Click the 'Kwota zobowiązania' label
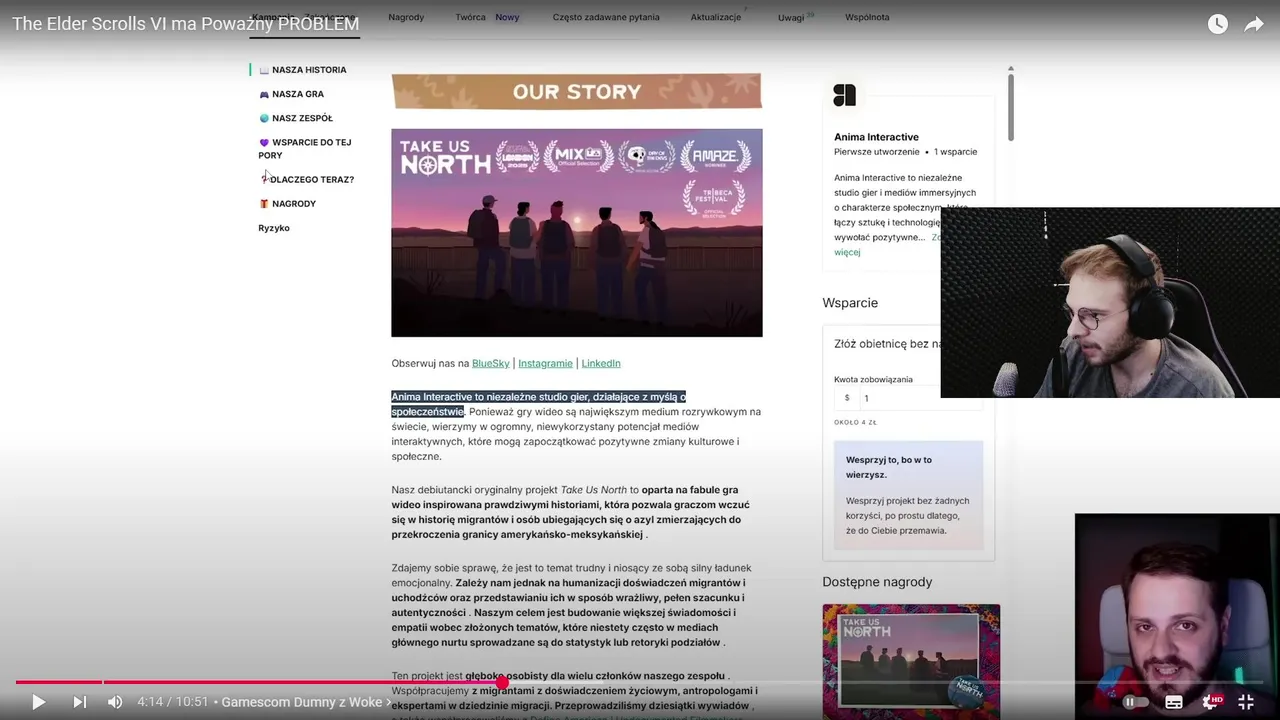This screenshot has height=720, width=1280. (873, 380)
